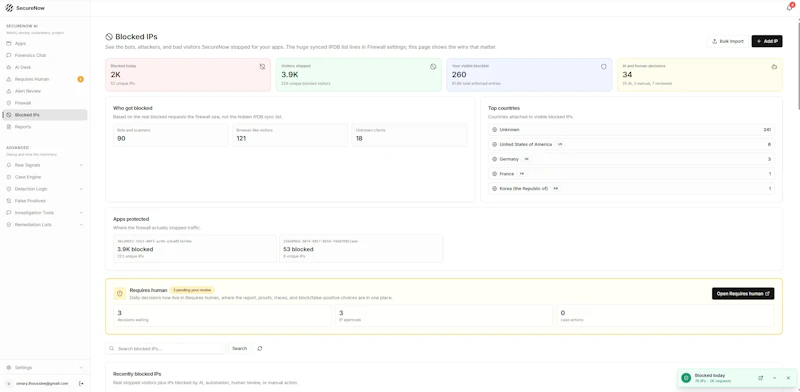Screen dimensions: 800x392
Task: Navigate to Case Engine
Action: point(45,177)
